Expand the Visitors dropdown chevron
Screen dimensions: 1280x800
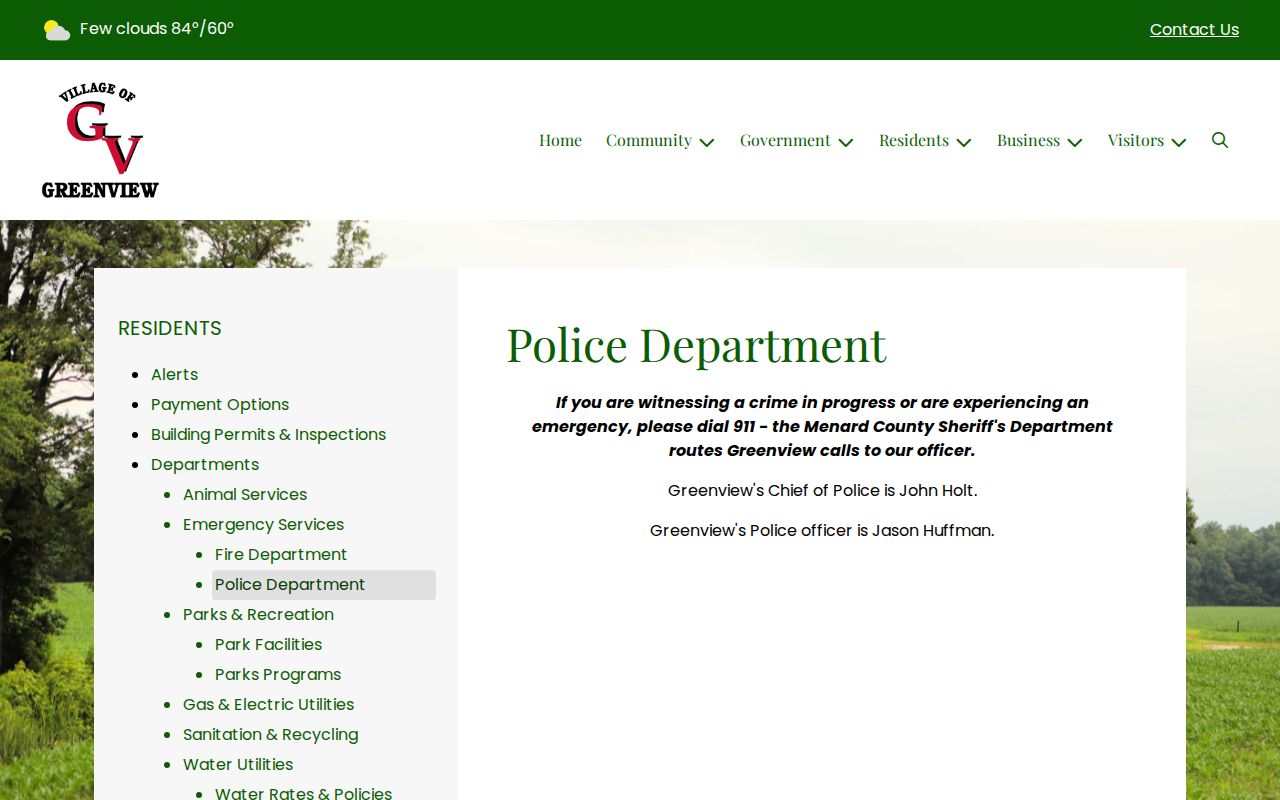[1179, 142]
